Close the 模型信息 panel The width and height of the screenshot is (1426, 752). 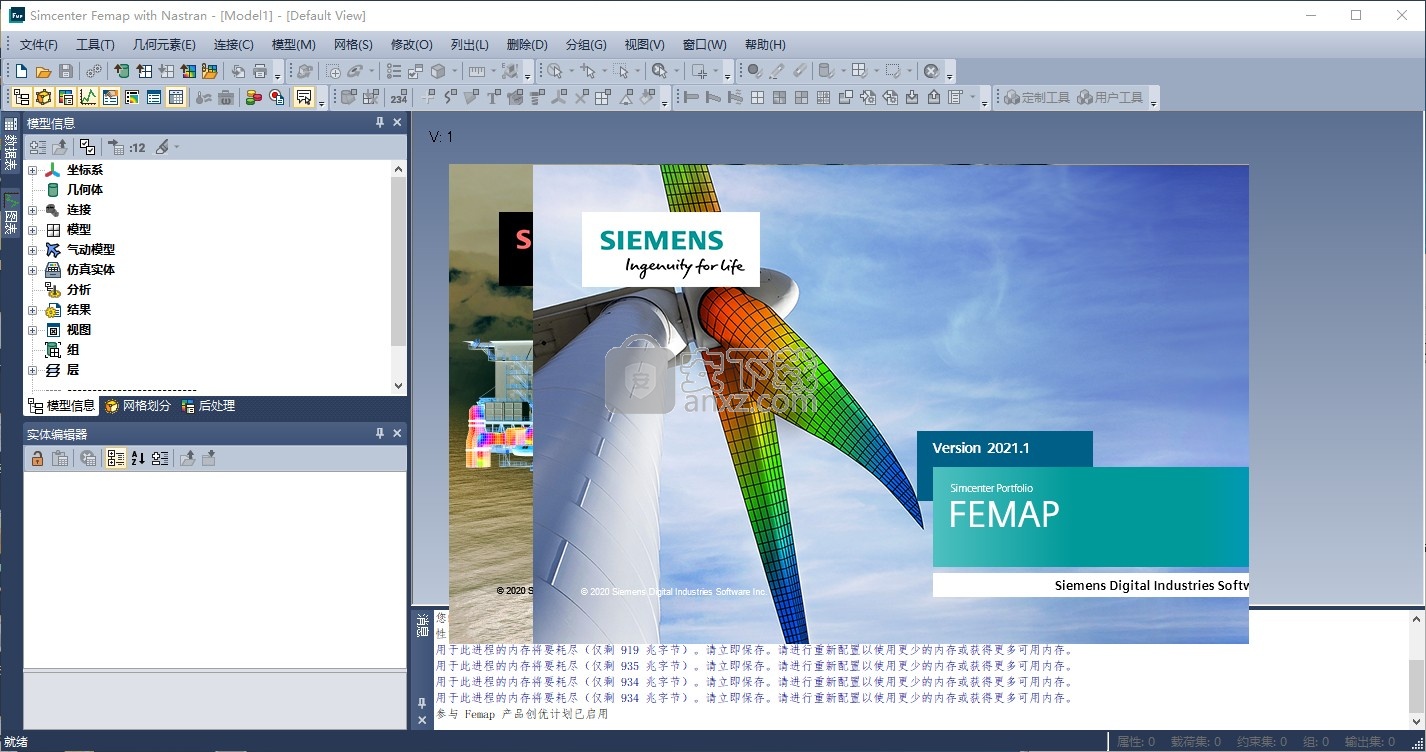[397, 123]
